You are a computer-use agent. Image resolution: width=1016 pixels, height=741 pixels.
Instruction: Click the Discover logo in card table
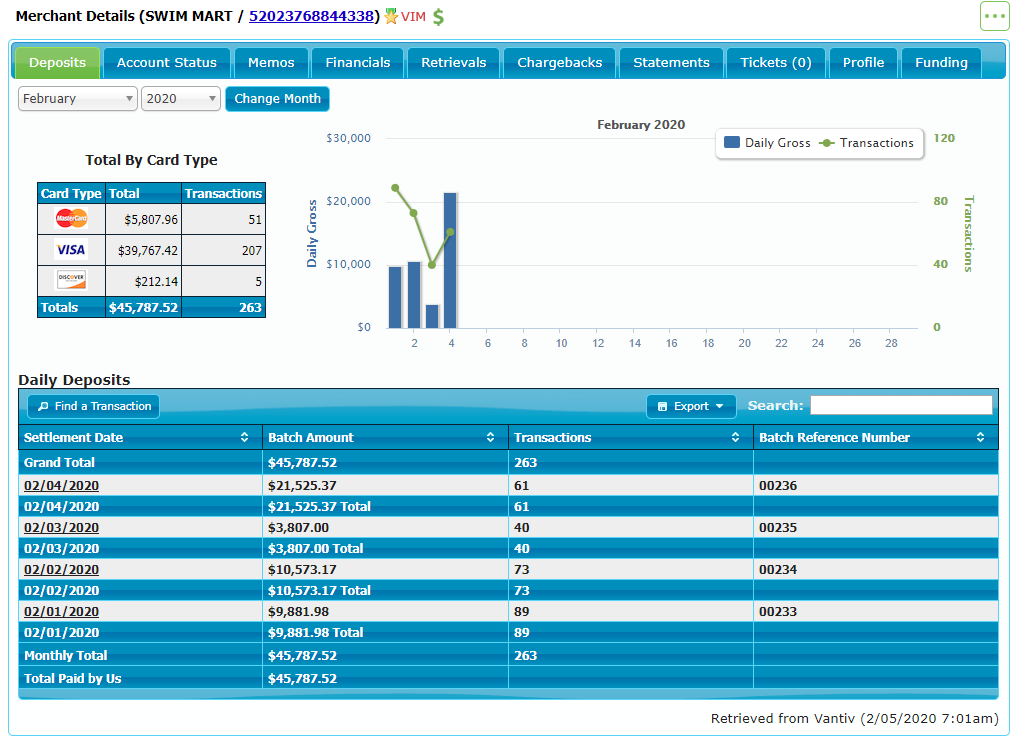[x=71, y=280]
